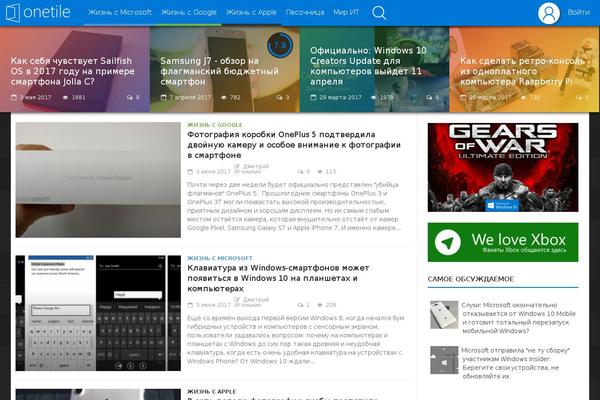Screen dimensions: 600x400
Task: Click the calendar icon next to 7 апреля 2017
Action: tap(163, 97)
